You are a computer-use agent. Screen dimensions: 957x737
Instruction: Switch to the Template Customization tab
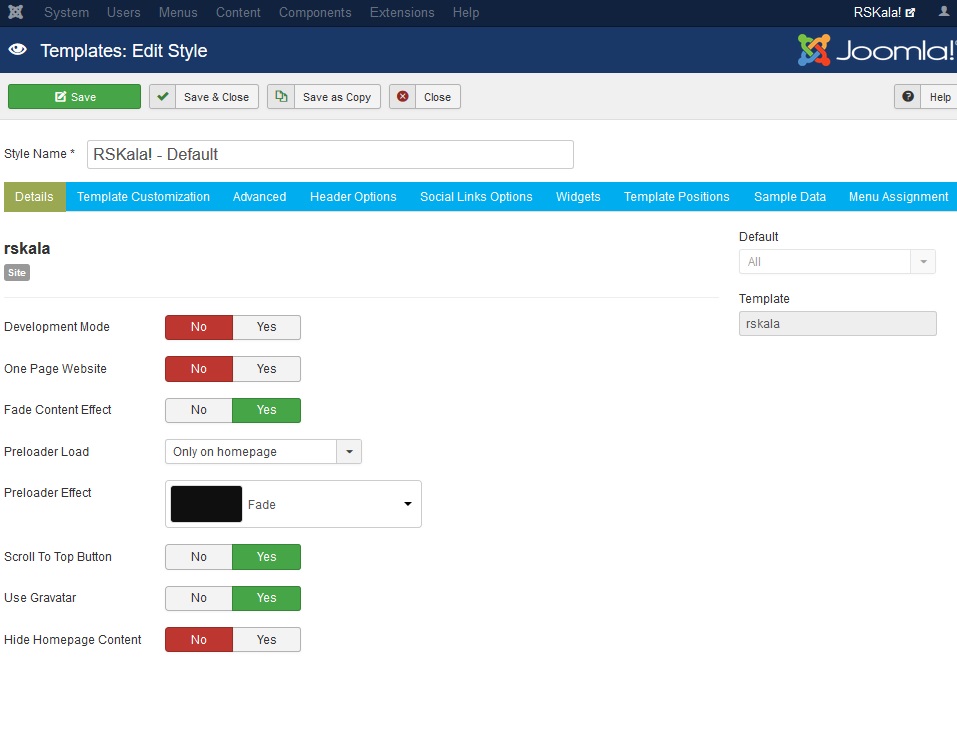click(x=143, y=197)
